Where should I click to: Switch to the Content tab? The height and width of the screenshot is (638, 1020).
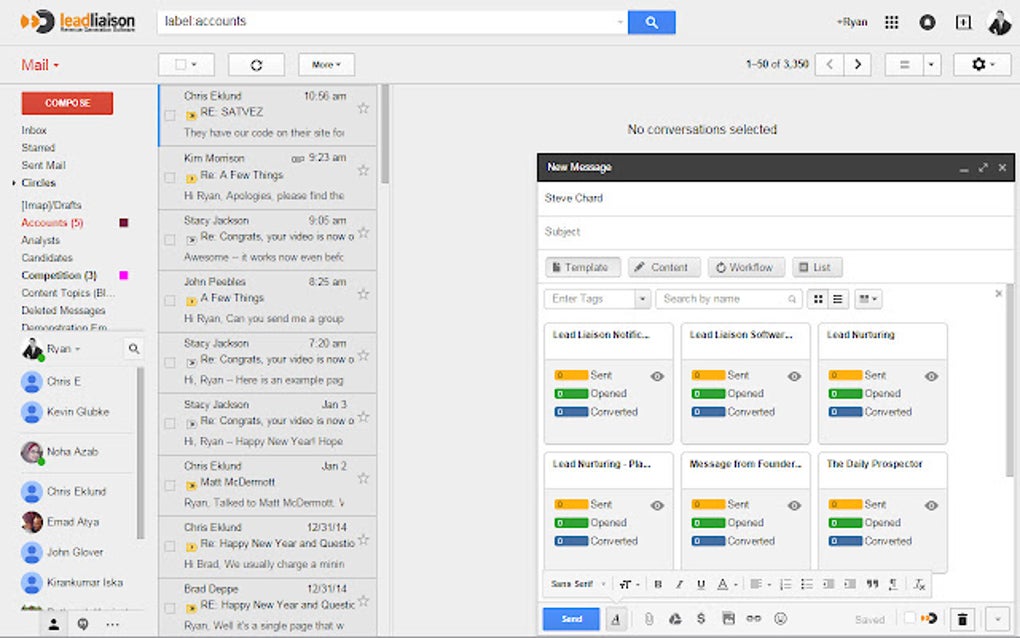[663, 267]
